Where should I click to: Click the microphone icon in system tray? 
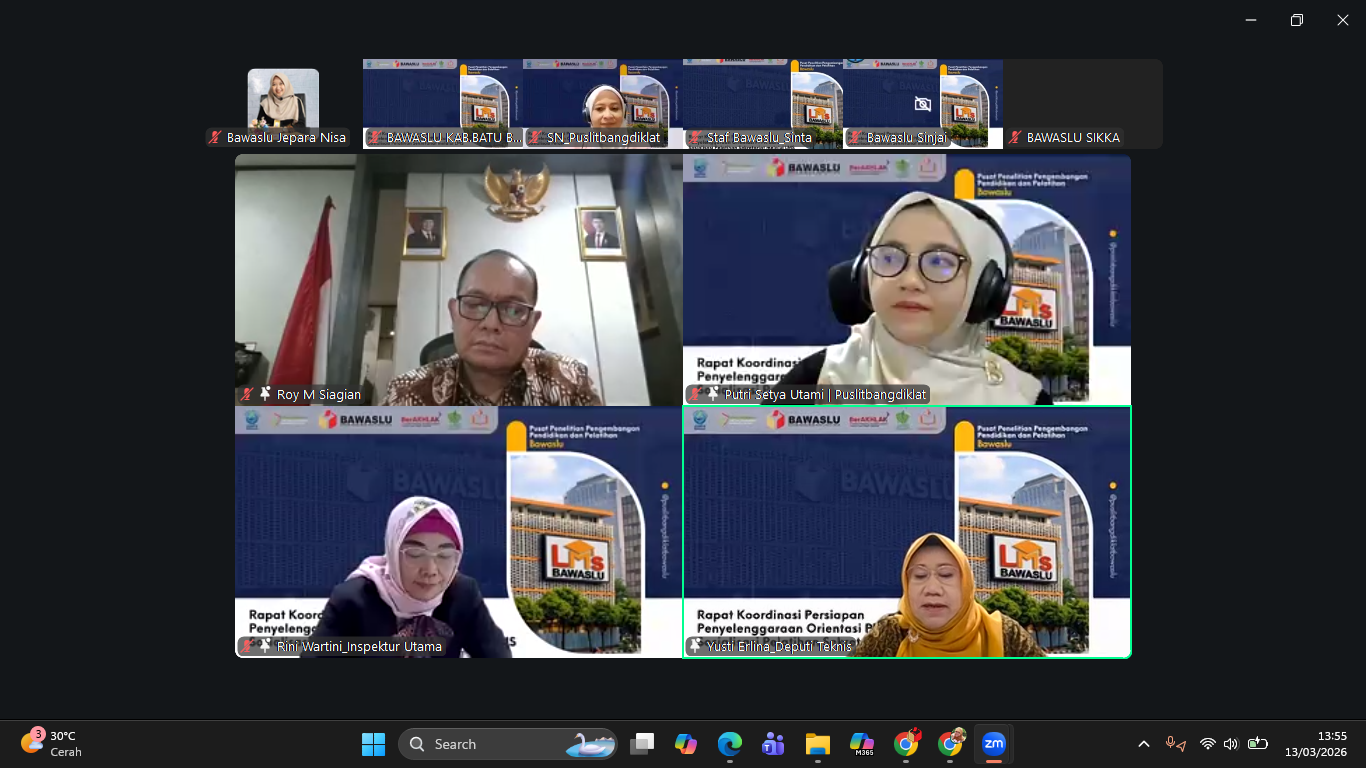coord(1172,744)
